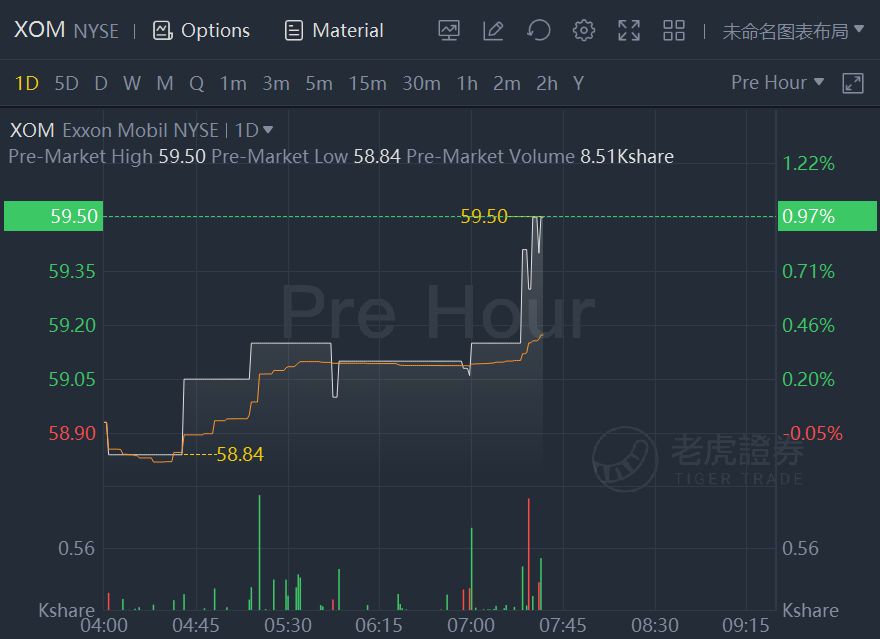This screenshot has width=880, height=639.
Task: Select the 2m interval
Action: coord(507,84)
